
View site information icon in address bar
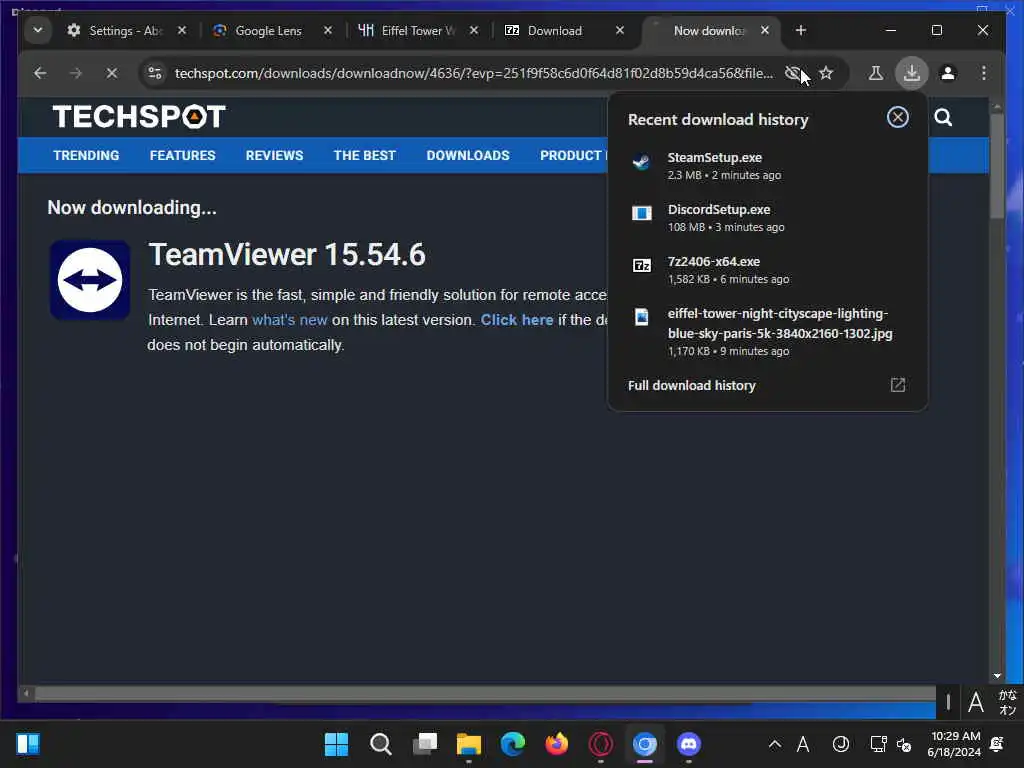[155, 73]
